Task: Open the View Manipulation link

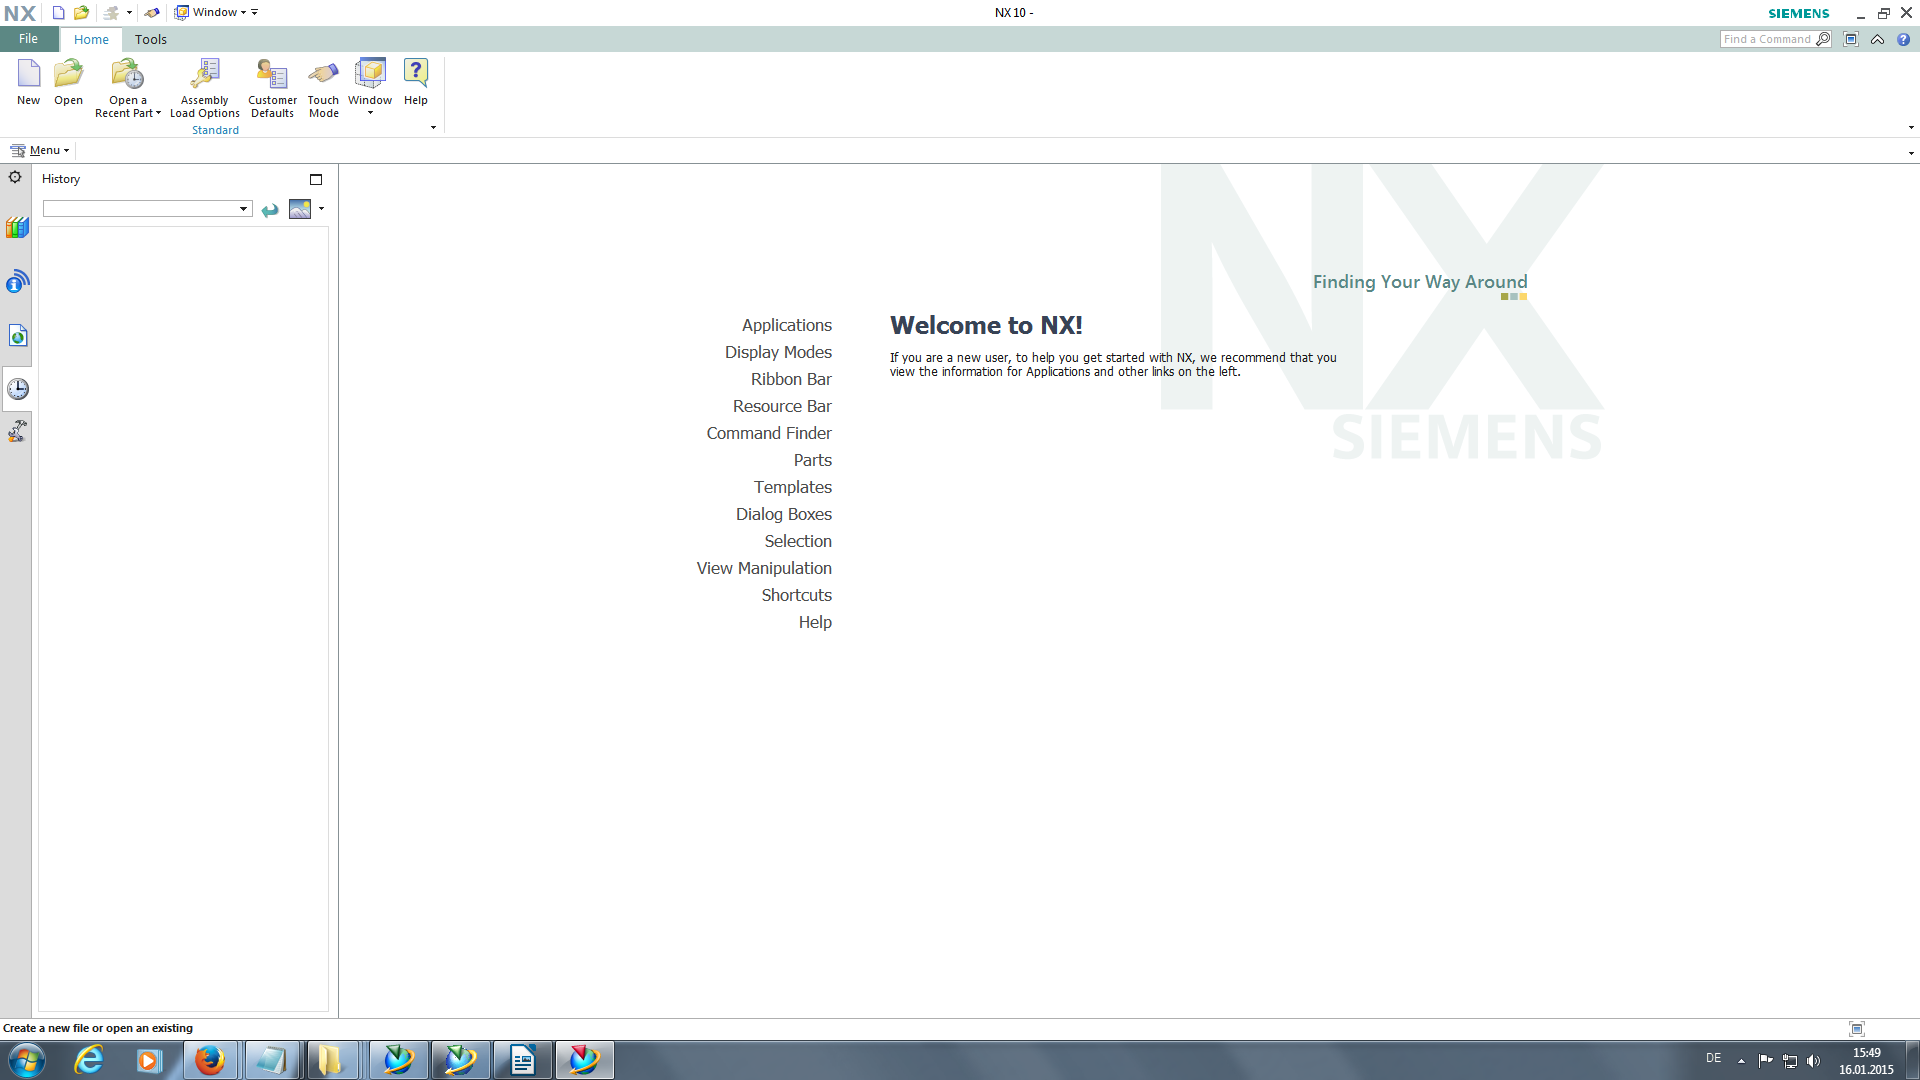Action: (x=764, y=568)
